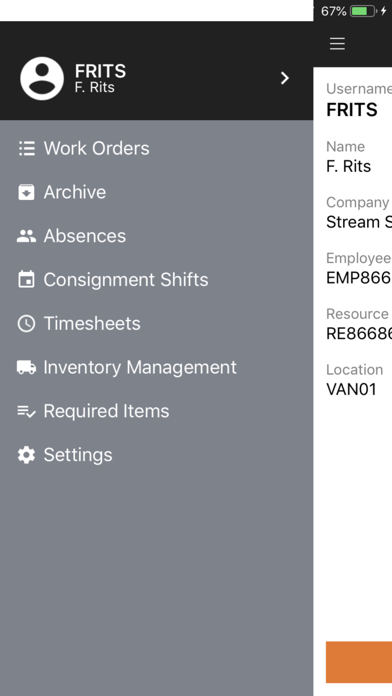392x696 pixels.
Task: Click the Work Orders list icon
Action: pyautogui.click(x=27, y=148)
